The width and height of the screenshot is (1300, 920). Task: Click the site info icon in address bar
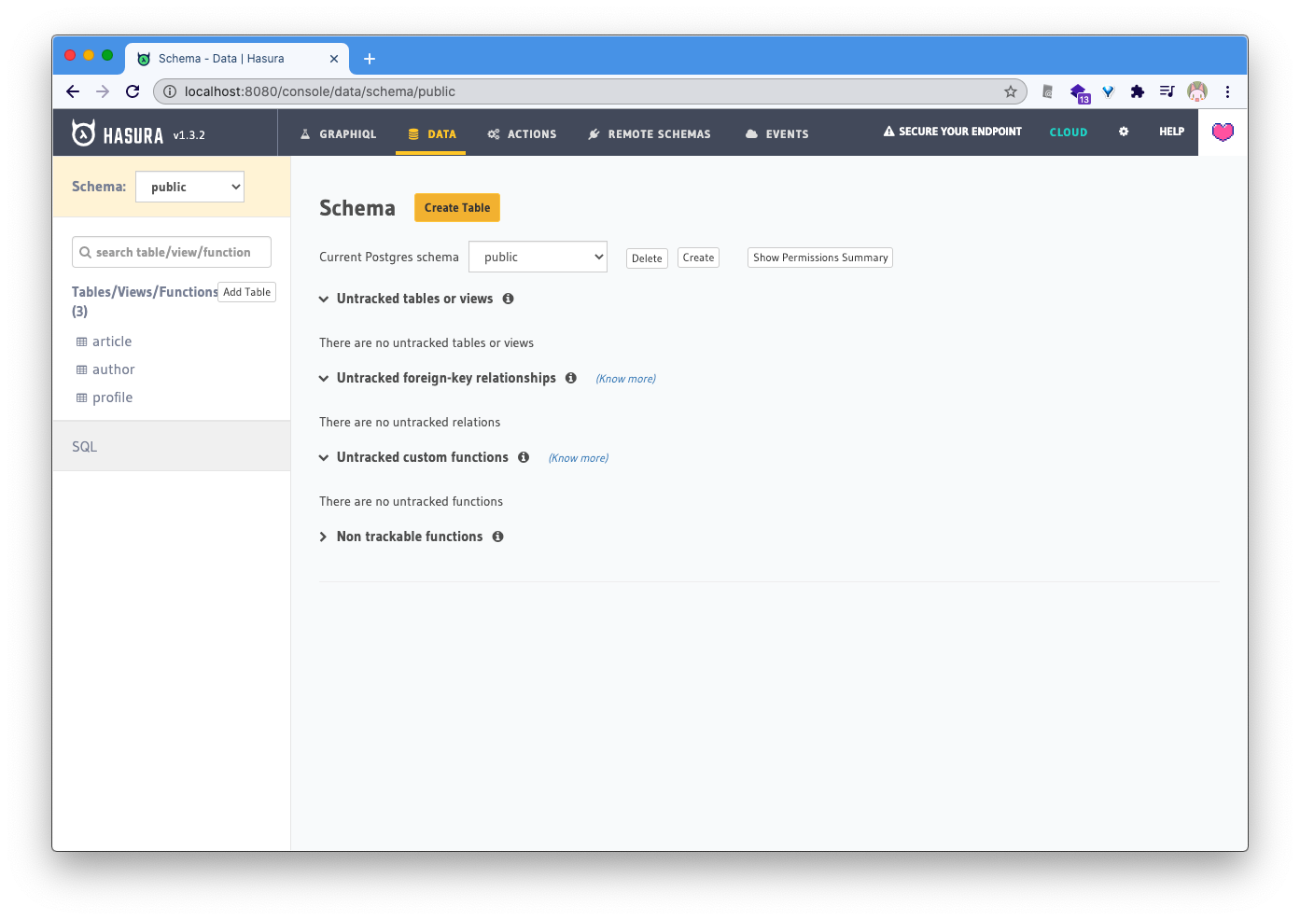click(169, 91)
